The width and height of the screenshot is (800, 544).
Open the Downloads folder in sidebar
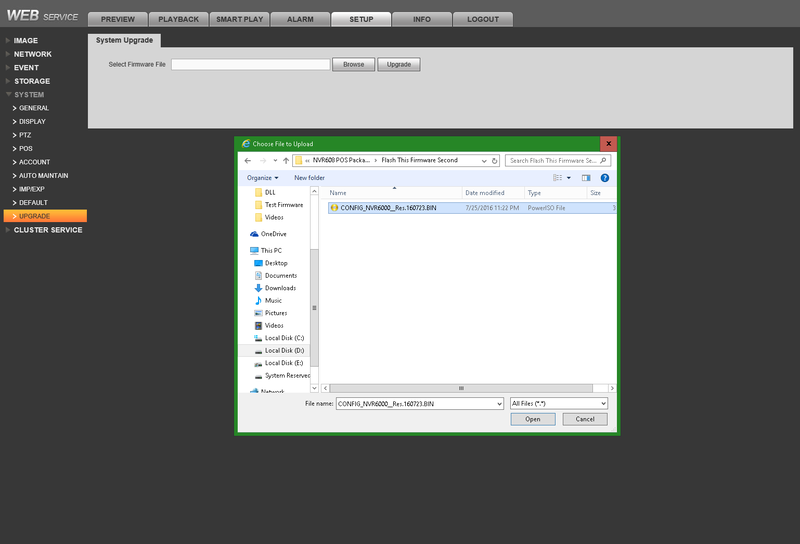click(280, 288)
